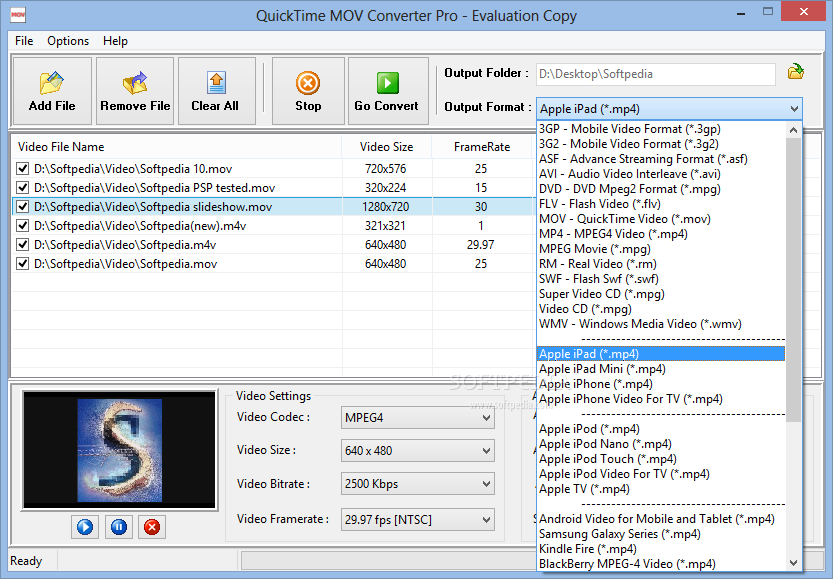Select WMV - Windows Media Video

[x=661, y=324]
